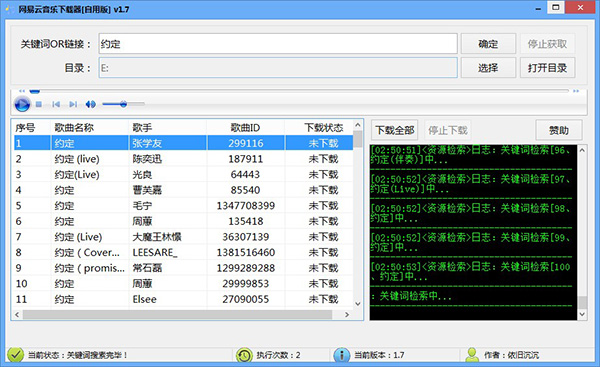Select the row for singer 毛宁
This screenshot has height=367, width=600.
(x=183, y=206)
